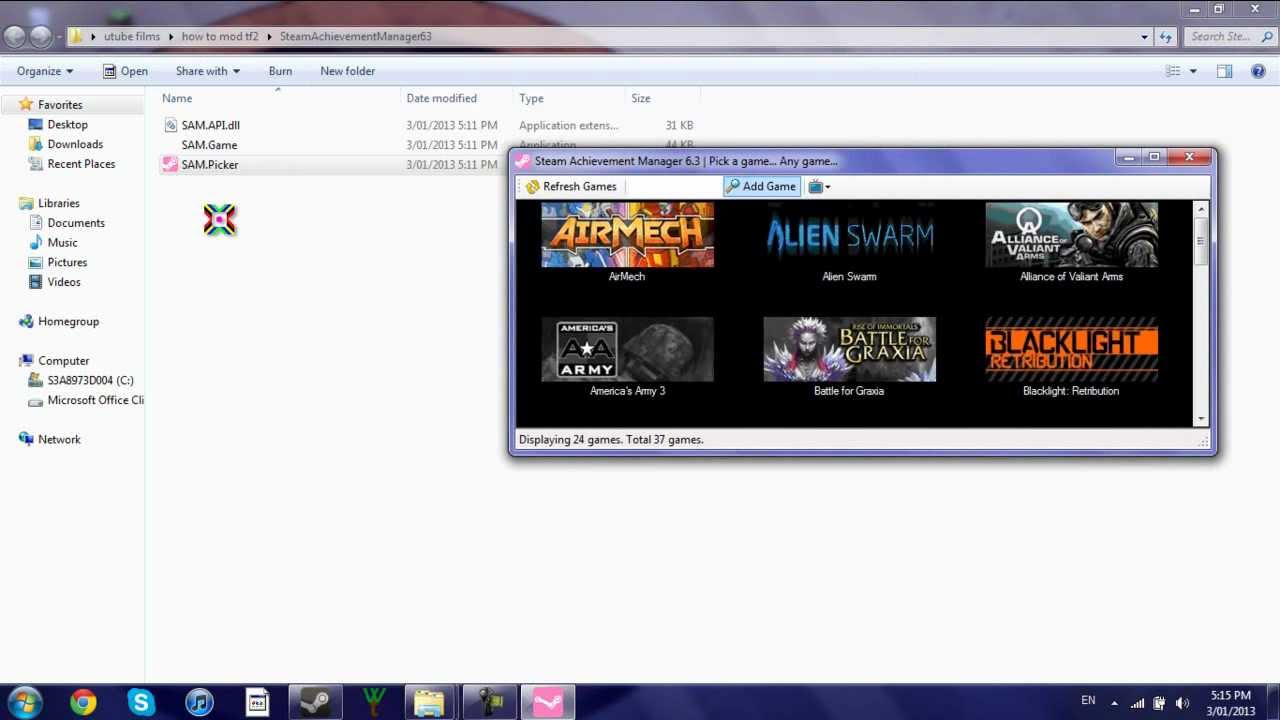The height and width of the screenshot is (720, 1280).
Task: Toggle the preview pane icon
Action: (1224, 71)
